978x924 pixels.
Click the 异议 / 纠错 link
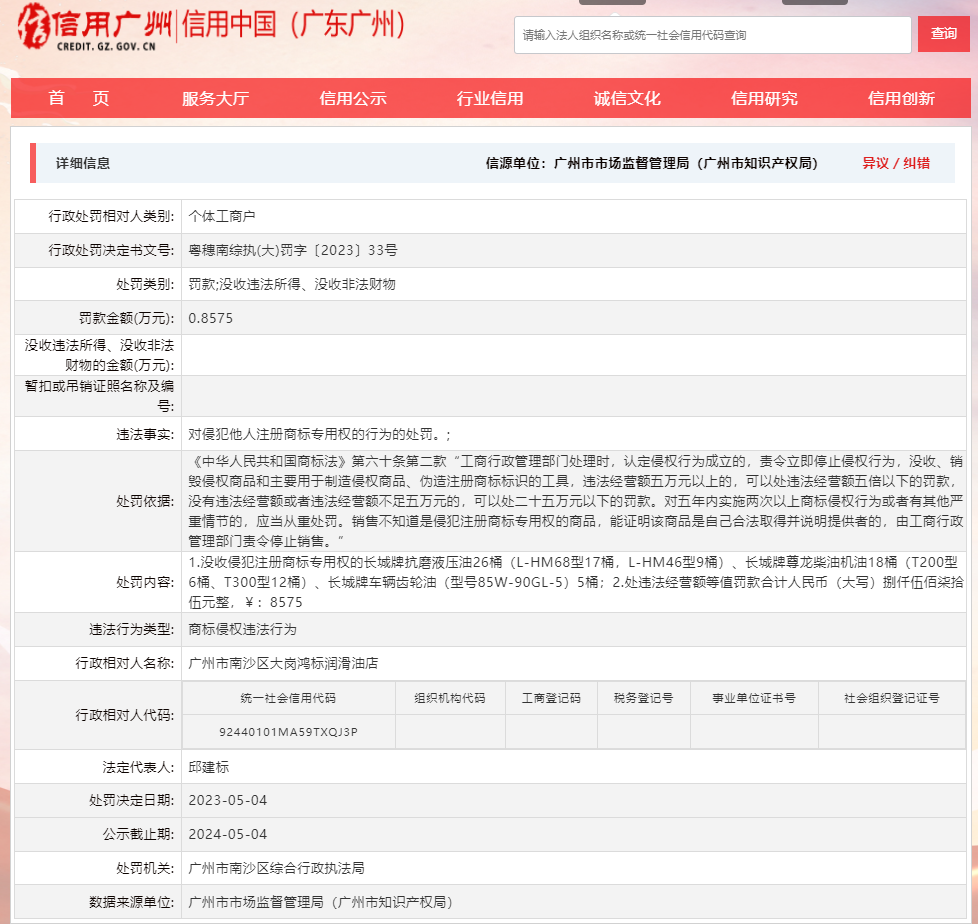896,163
